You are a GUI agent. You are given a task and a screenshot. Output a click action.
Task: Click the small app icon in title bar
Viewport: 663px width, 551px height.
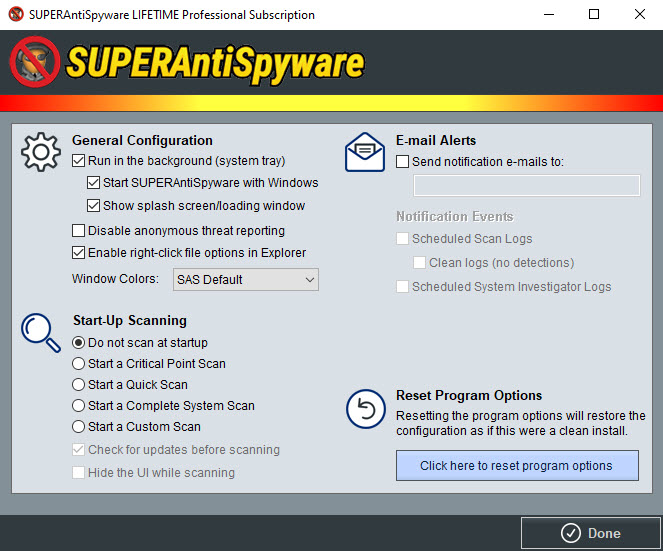[x=16, y=14]
